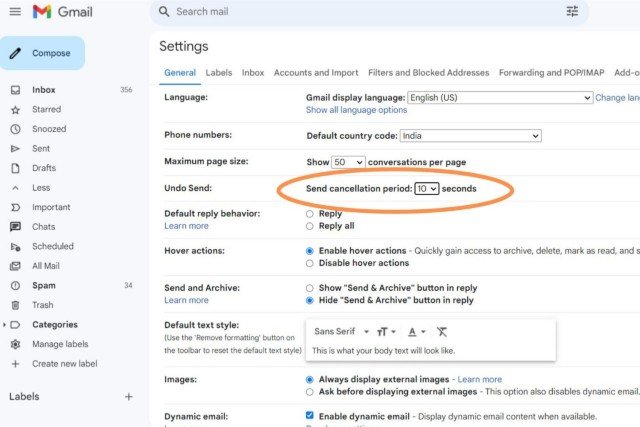
Task: Open text size dropdown
Action: (x=386, y=332)
